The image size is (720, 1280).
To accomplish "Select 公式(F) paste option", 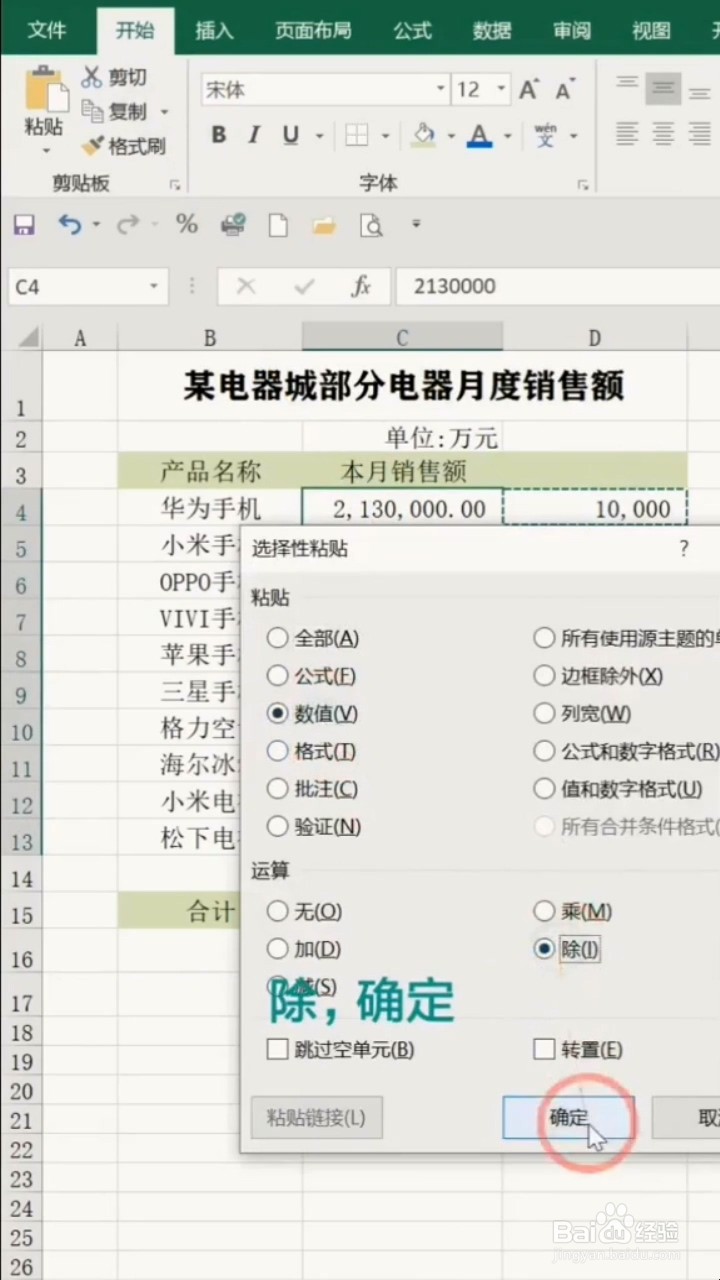I will pyautogui.click(x=312, y=676).
